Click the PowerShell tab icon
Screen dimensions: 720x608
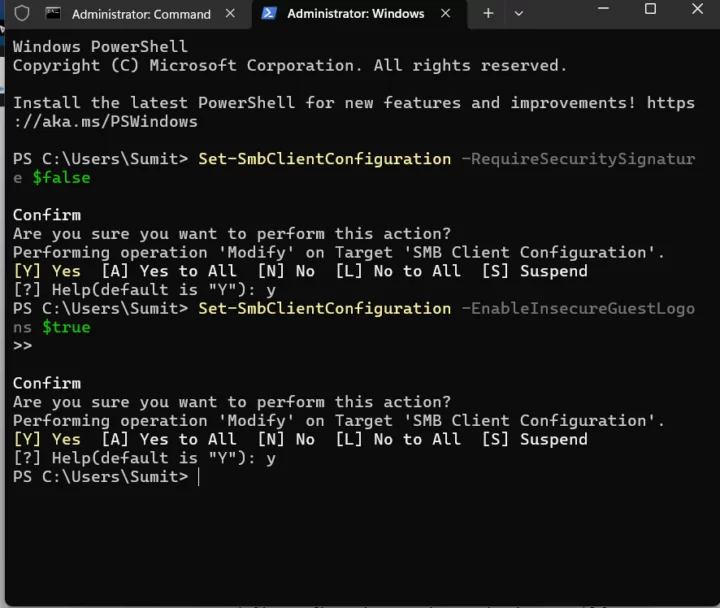(269, 13)
